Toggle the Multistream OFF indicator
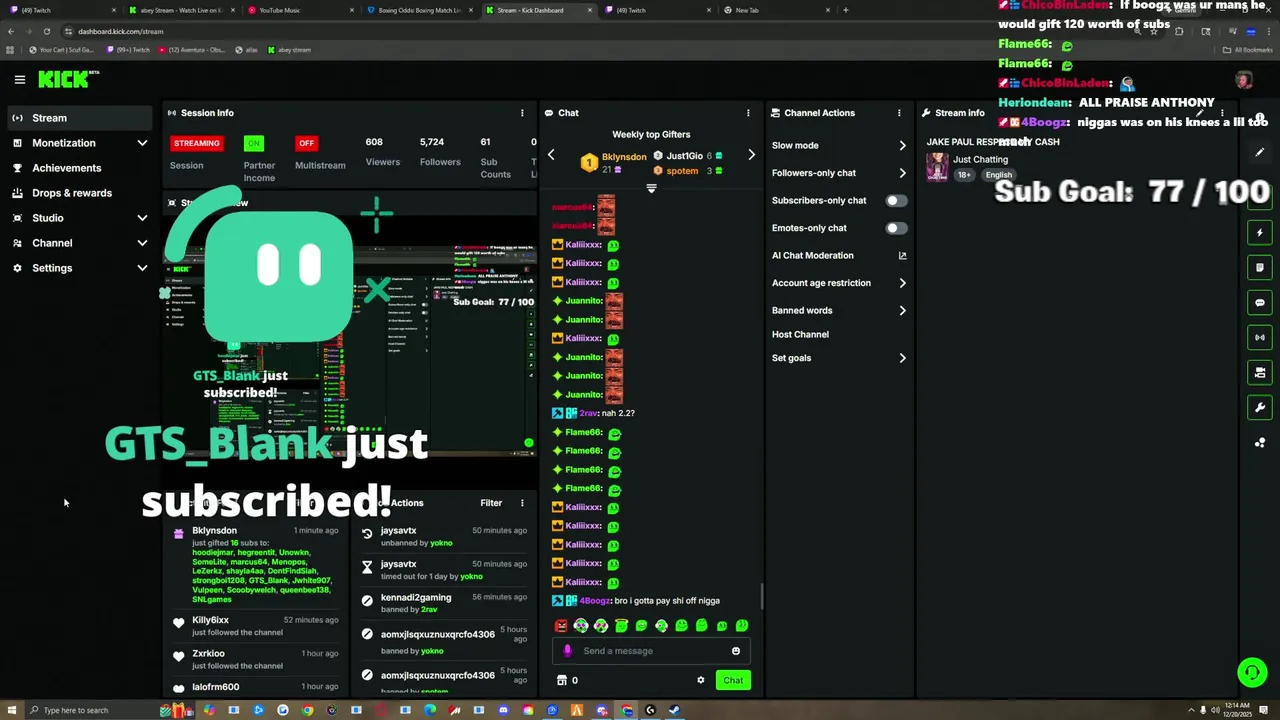 (x=306, y=143)
